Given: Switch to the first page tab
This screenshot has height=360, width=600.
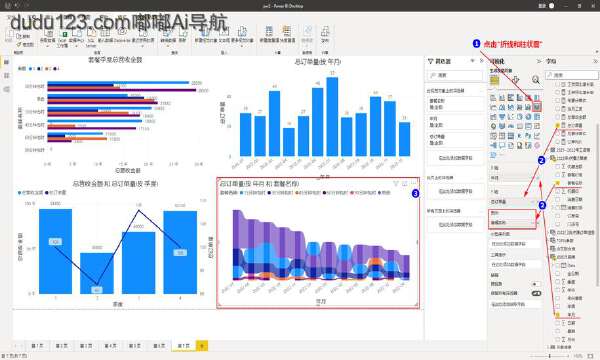Looking at the screenshot, I should (37, 346).
